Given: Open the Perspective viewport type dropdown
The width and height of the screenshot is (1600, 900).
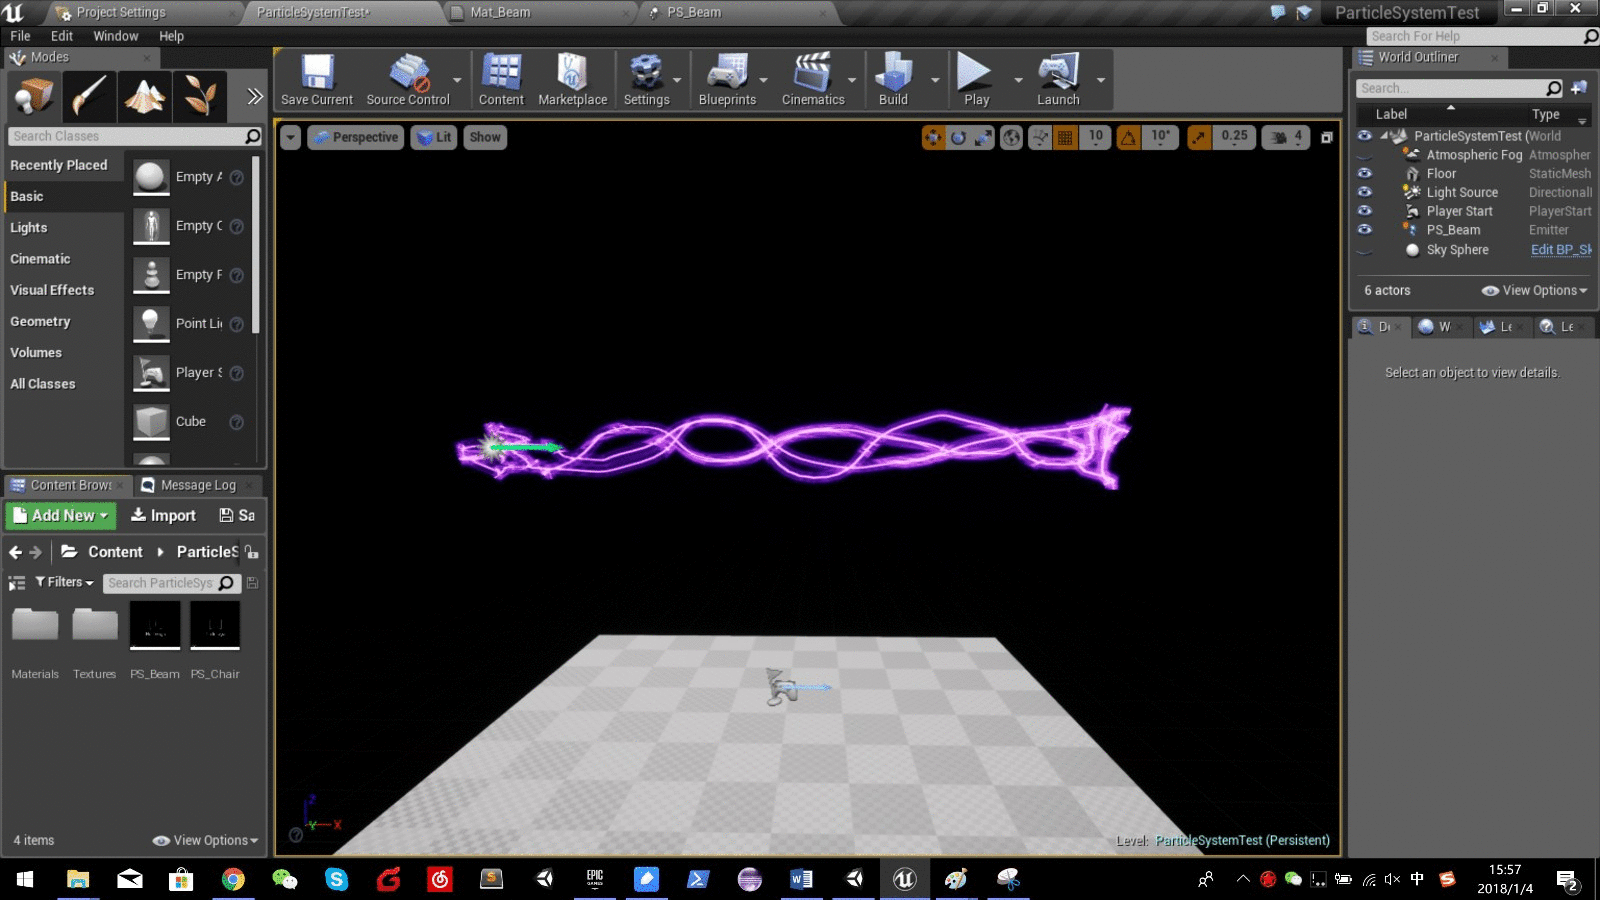Looking at the screenshot, I should [356, 138].
